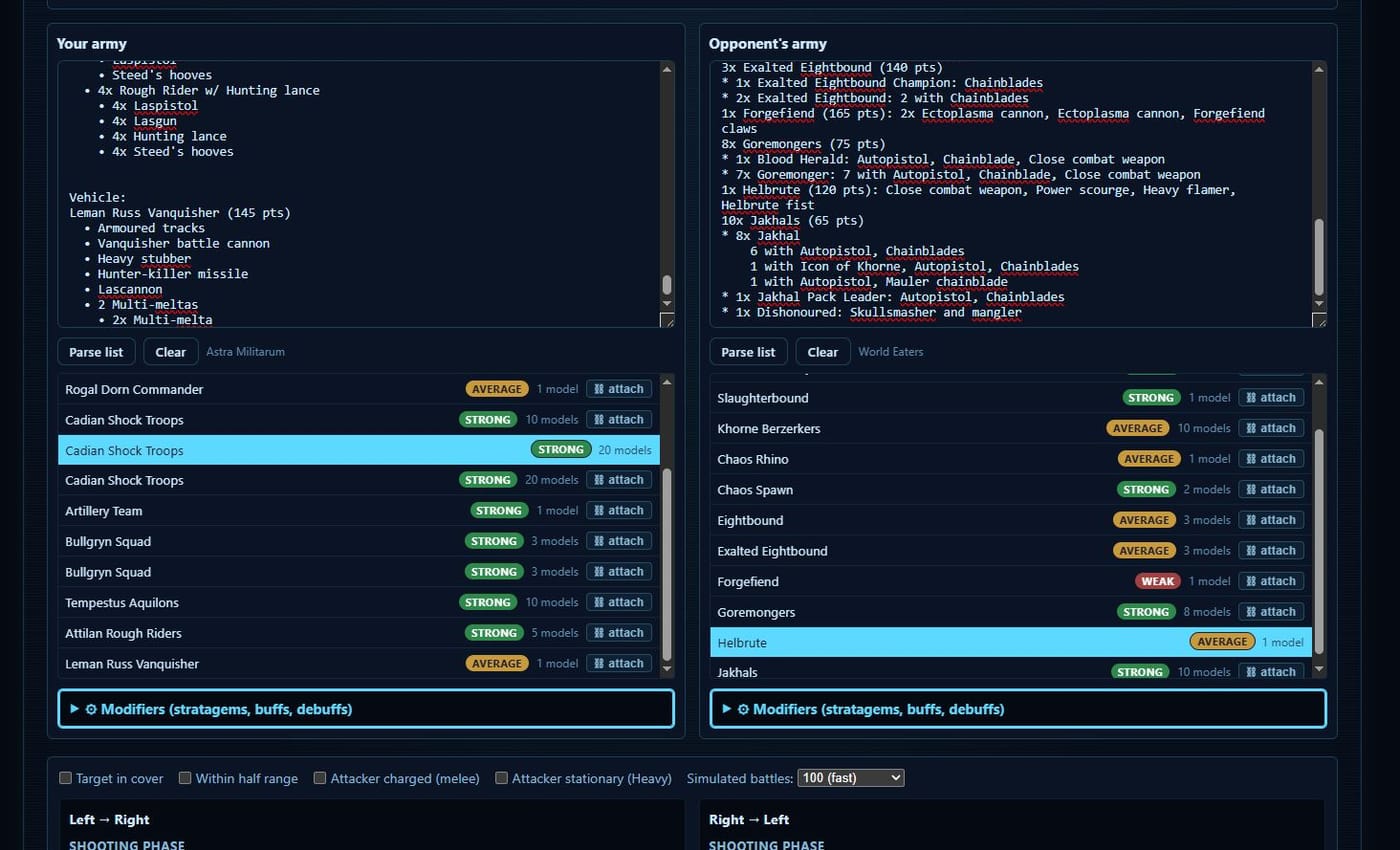Attach the 10-model Cadian Shock Troops
The height and width of the screenshot is (850, 1400).
pyautogui.click(x=619, y=419)
